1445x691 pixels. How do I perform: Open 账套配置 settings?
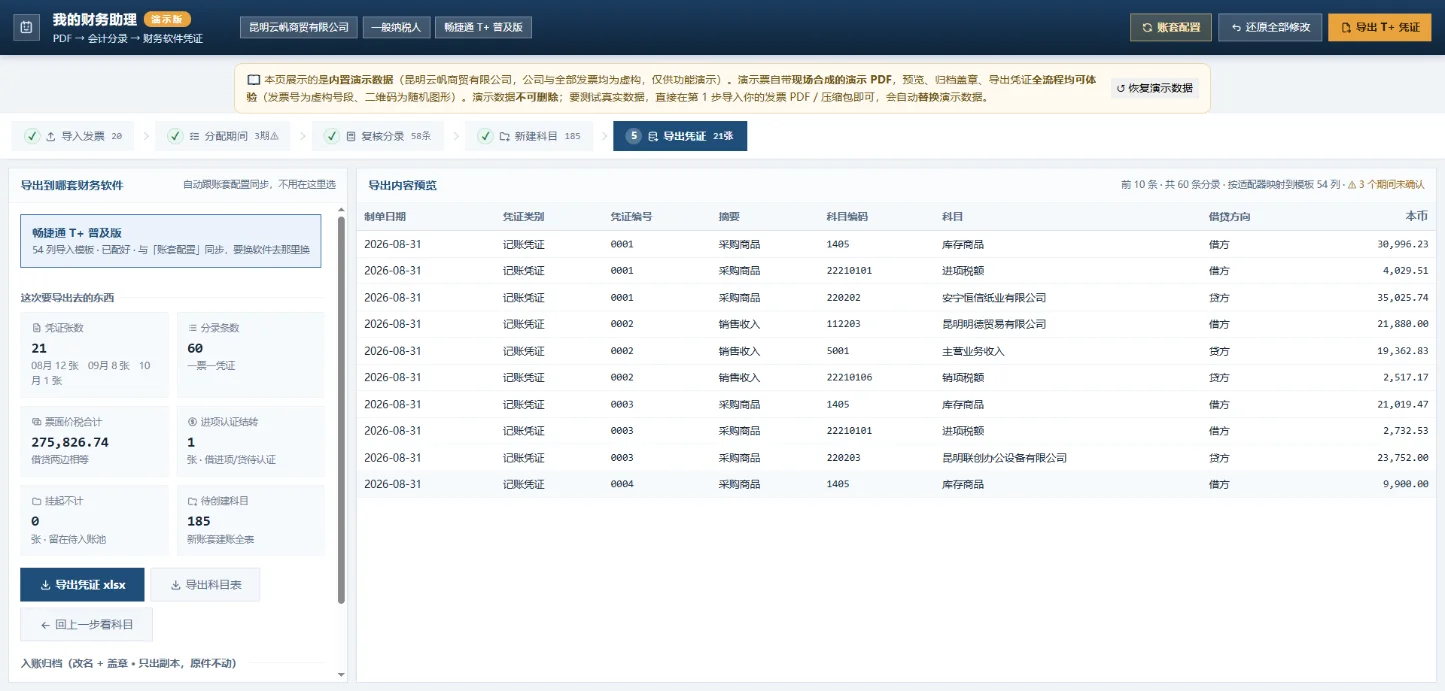[1171, 27]
